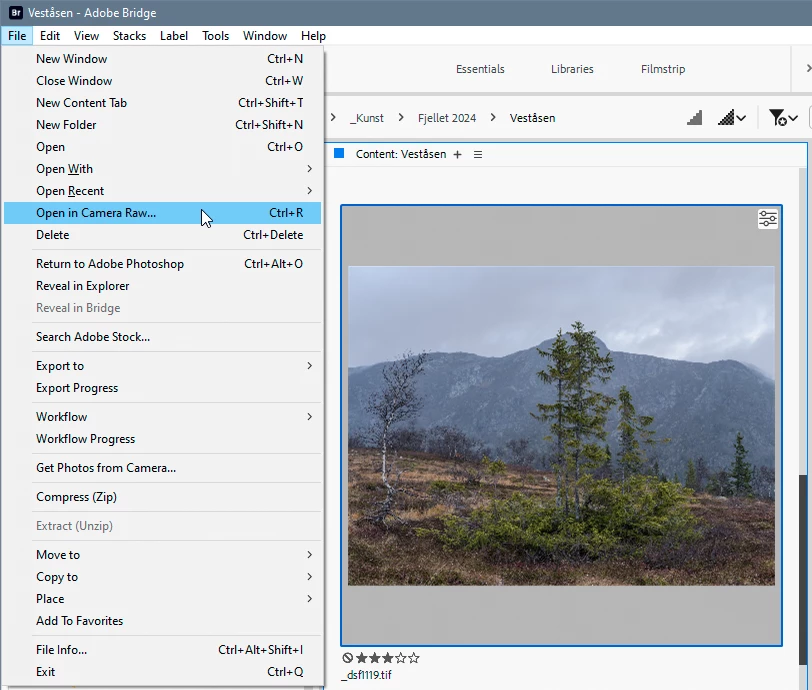Click the thumbnail quality icon in path bar
812x690 pixels.
[x=694, y=118]
